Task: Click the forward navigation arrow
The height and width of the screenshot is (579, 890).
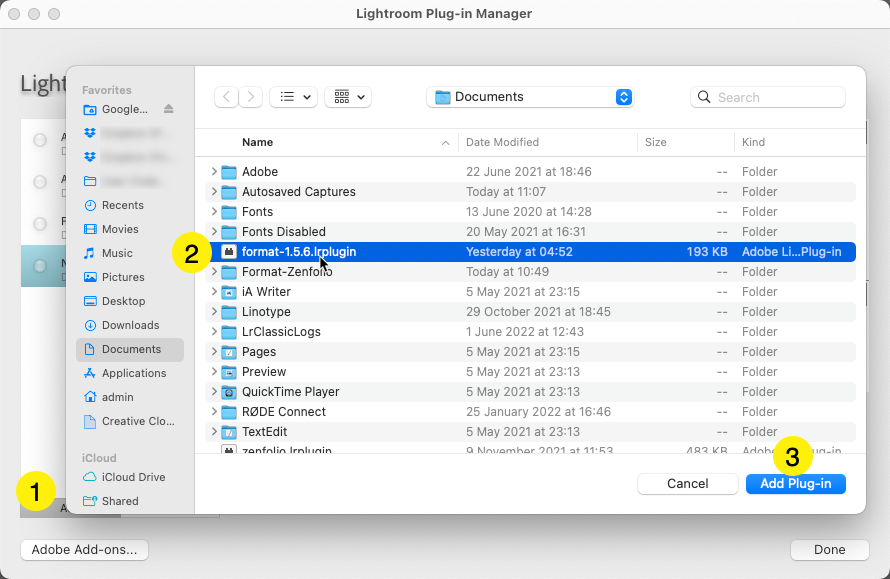Action: pyautogui.click(x=251, y=97)
